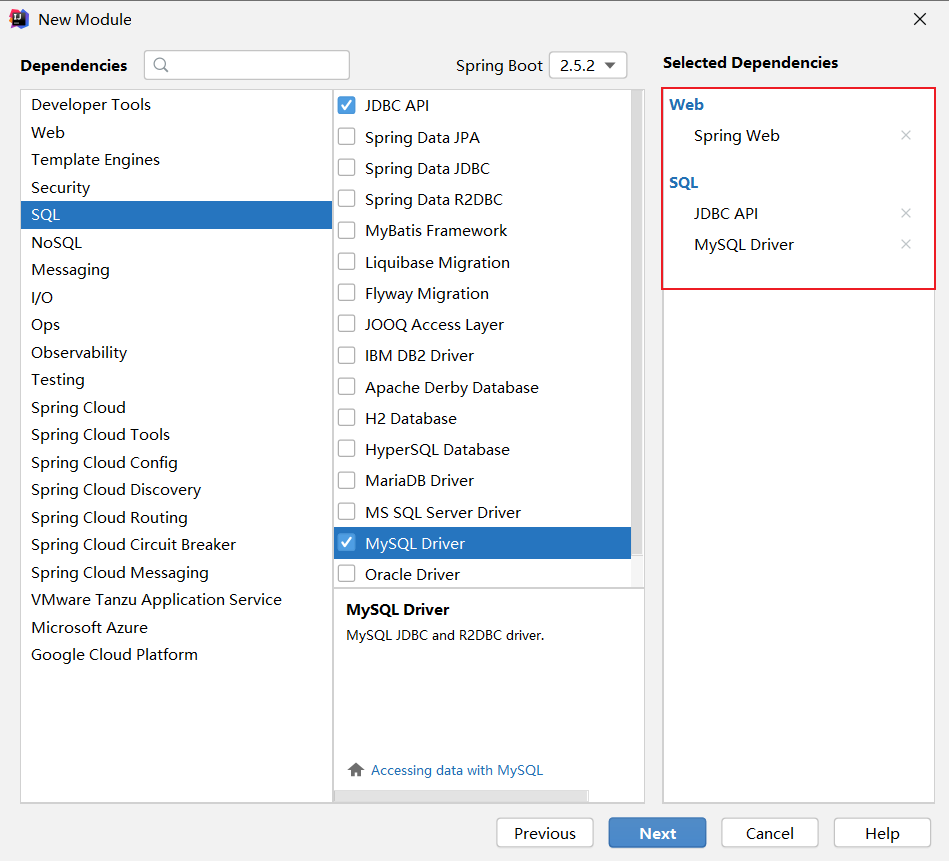Open Spring Cloud Config category
Image resolution: width=949 pixels, height=861 pixels.
[176, 463]
